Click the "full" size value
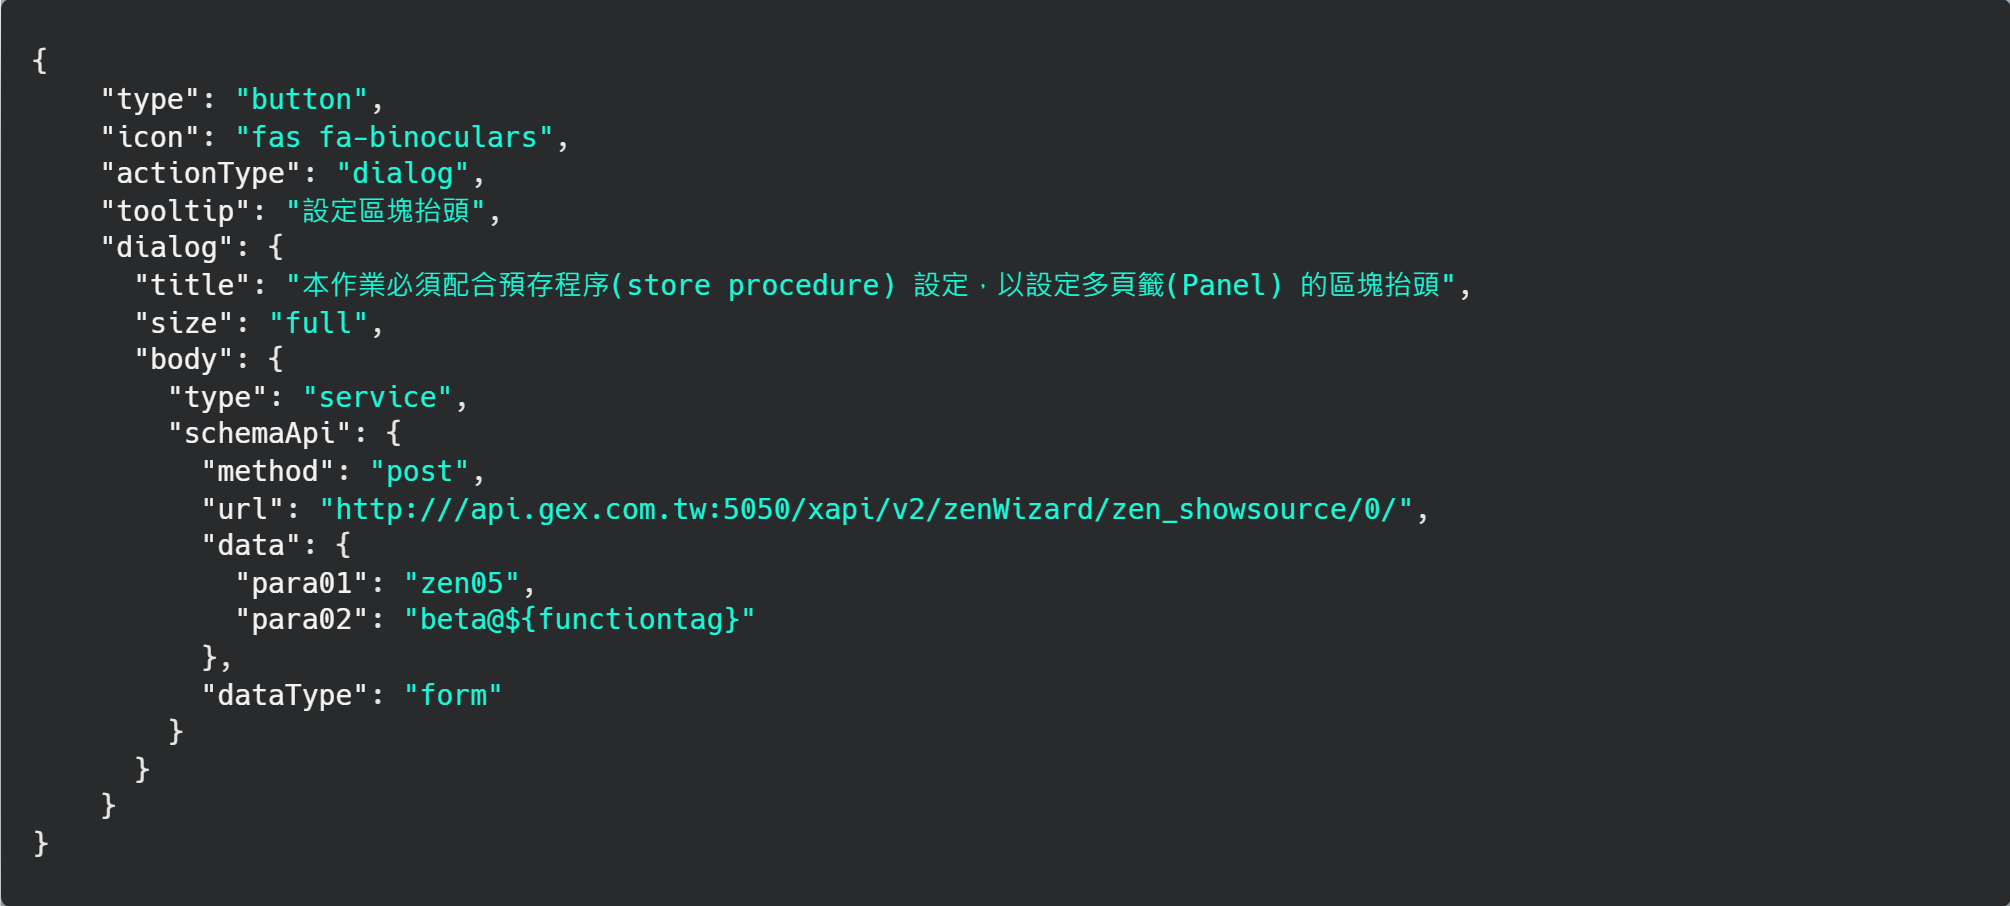Screen dimensions: 2010x906 318,323
